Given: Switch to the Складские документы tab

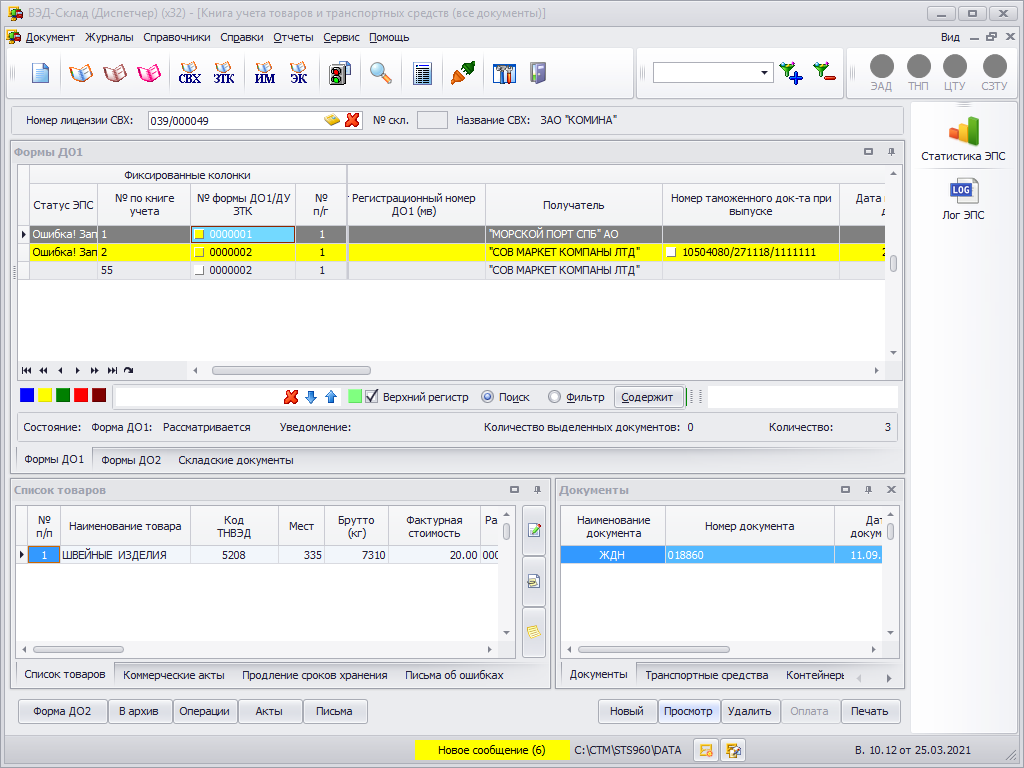Looking at the screenshot, I should 235,460.
